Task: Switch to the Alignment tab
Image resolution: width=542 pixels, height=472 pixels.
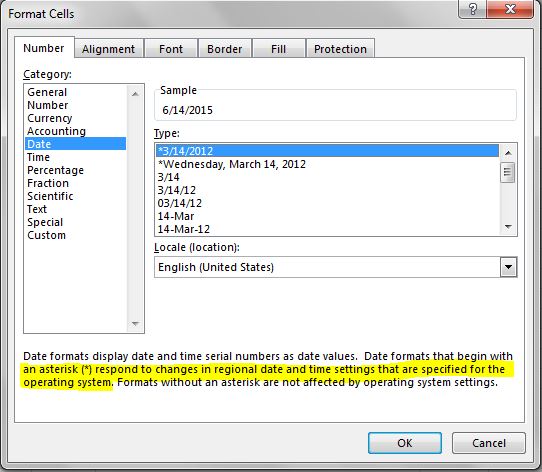Action: [x=109, y=49]
